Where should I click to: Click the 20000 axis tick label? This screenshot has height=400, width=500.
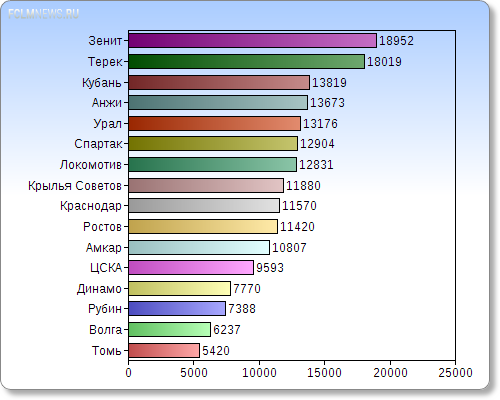(390, 373)
